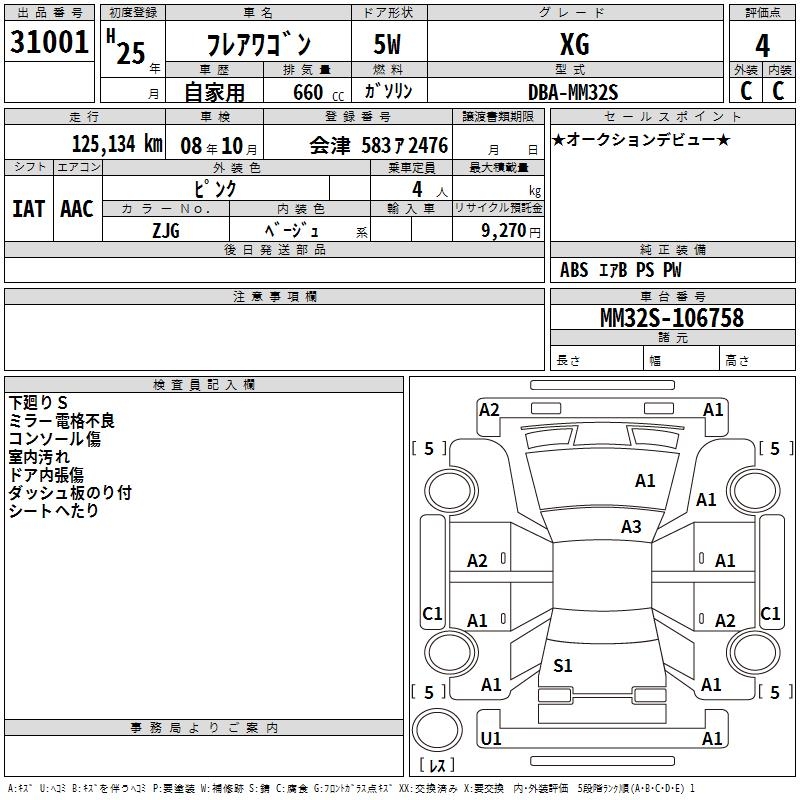Click the model code DBA-MM32S
The image size is (800, 800).
(x=573, y=92)
